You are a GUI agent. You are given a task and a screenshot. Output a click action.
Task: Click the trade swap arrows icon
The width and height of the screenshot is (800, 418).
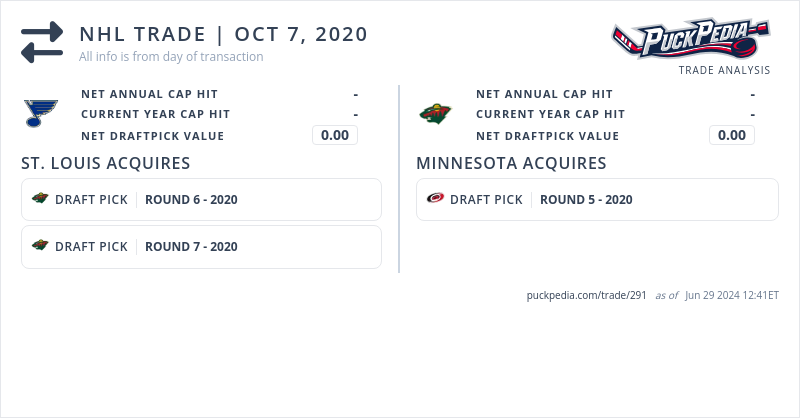coord(42,43)
